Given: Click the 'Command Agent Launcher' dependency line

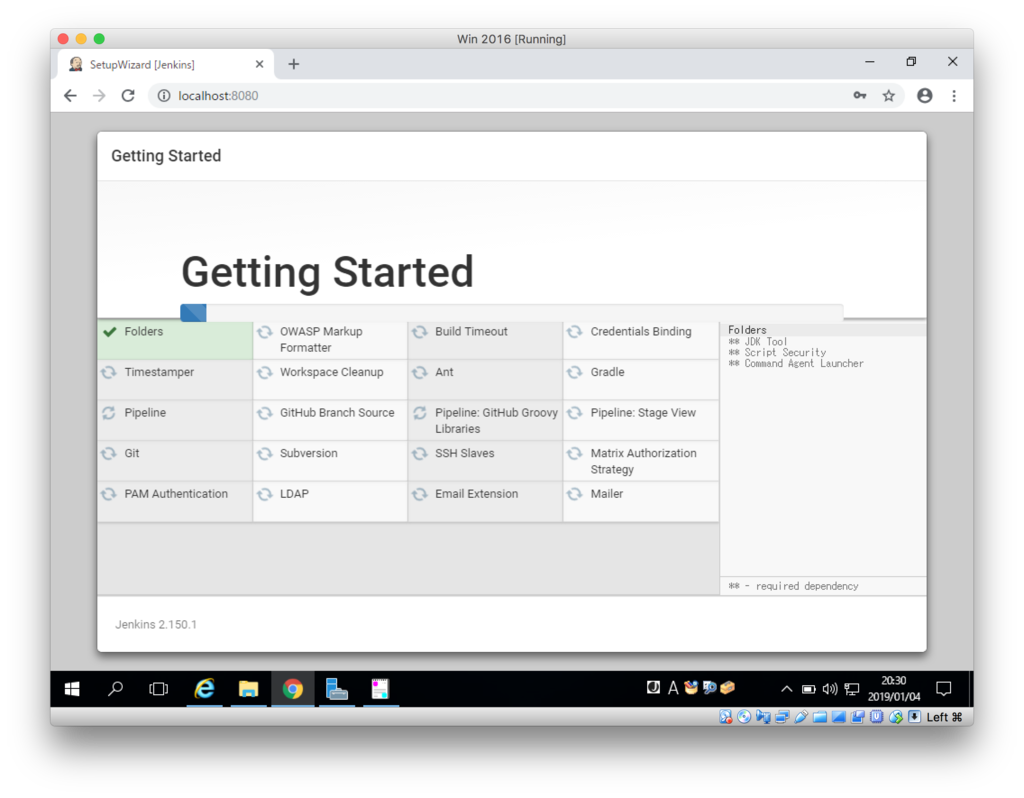Looking at the screenshot, I should point(795,364).
